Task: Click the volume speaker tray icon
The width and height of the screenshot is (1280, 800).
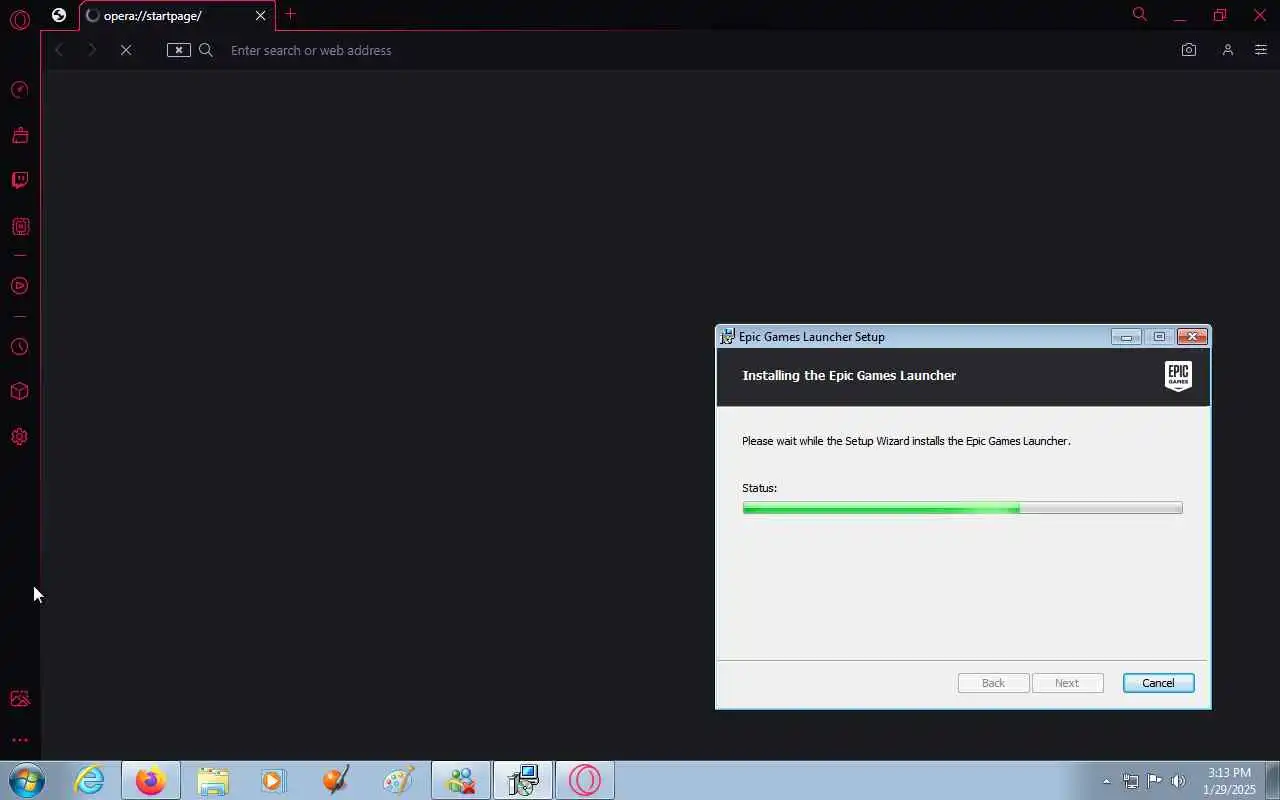Action: (1178, 781)
